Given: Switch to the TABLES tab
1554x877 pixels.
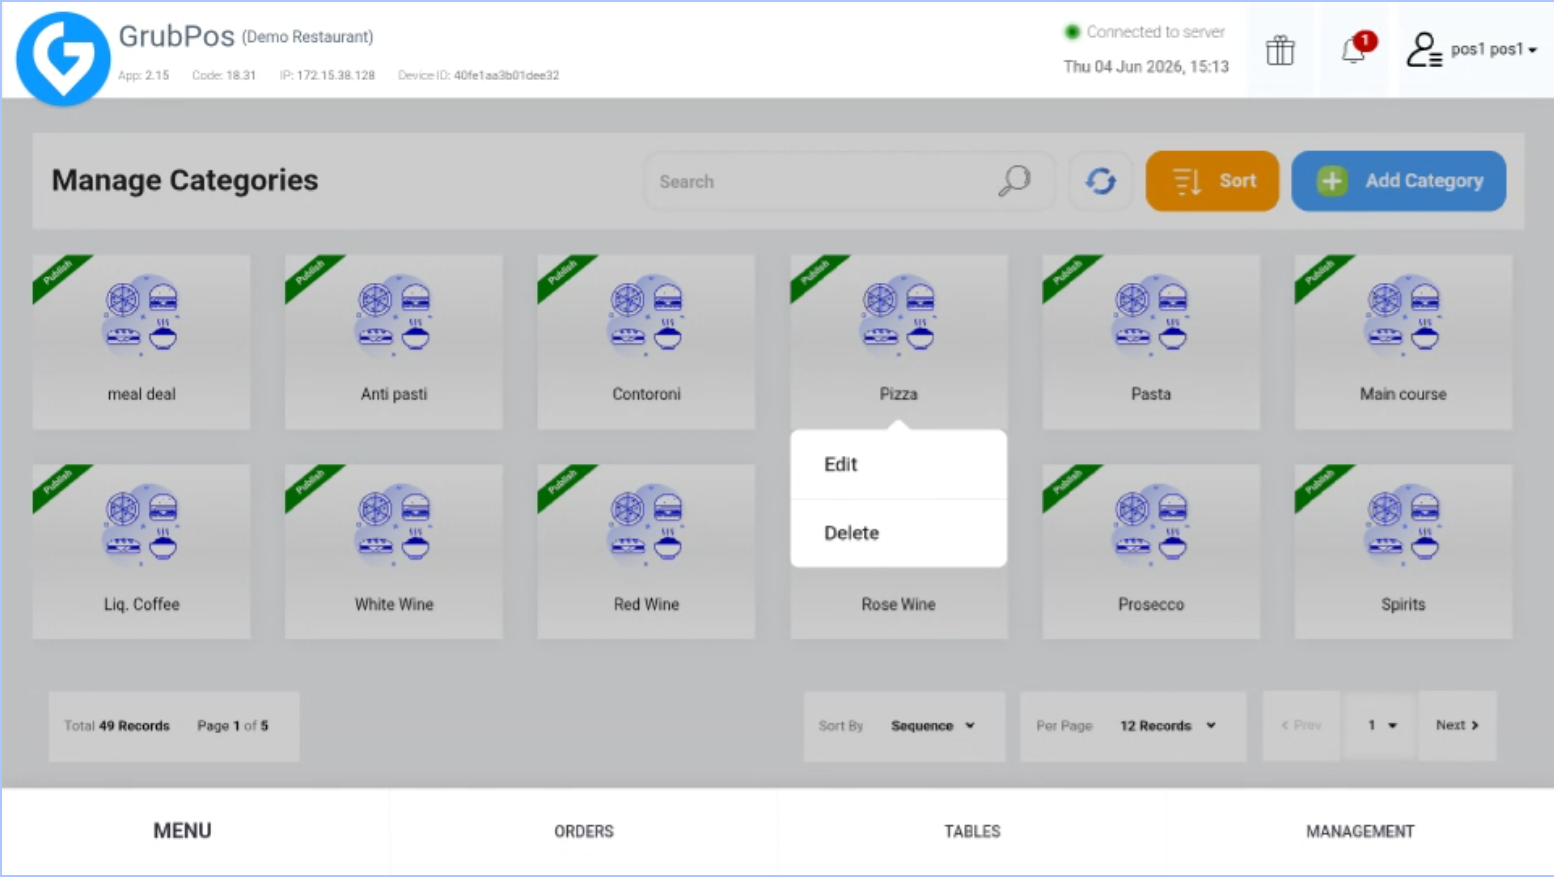Looking at the screenshot, I should [x=972, y=831].
